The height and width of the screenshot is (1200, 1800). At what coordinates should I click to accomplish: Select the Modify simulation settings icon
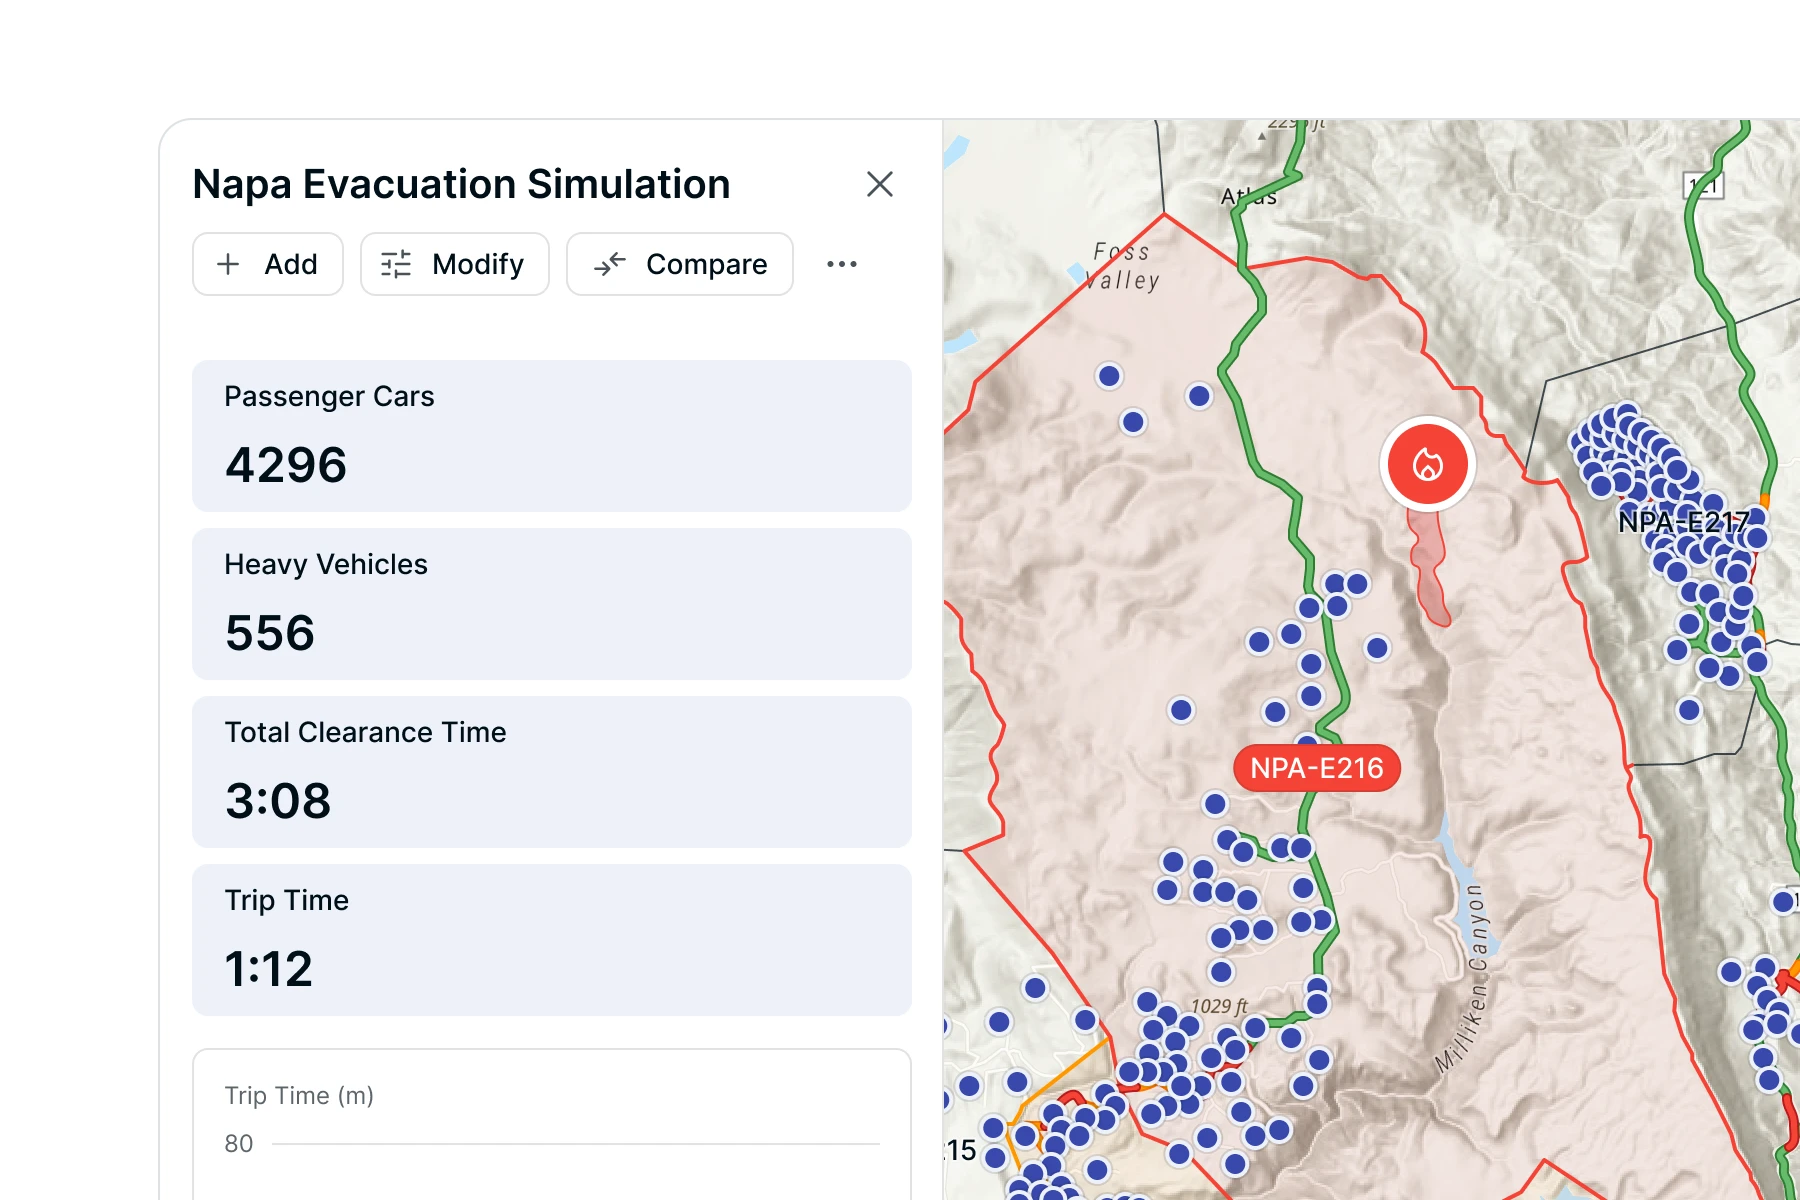(394, 264)
